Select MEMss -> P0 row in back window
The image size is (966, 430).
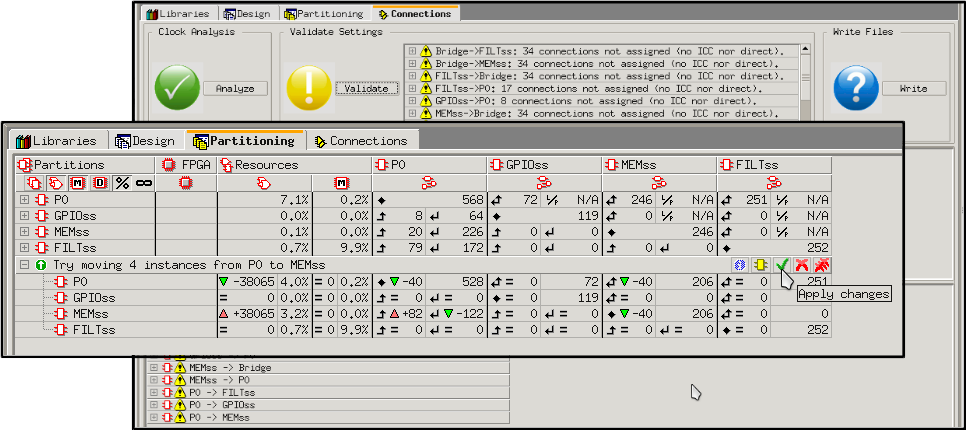pos(329,380)
